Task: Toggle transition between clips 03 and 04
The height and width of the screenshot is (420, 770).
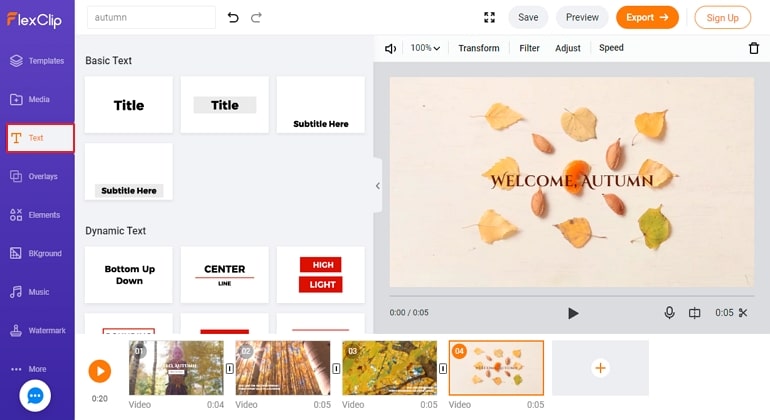Action: pos(442,368)
